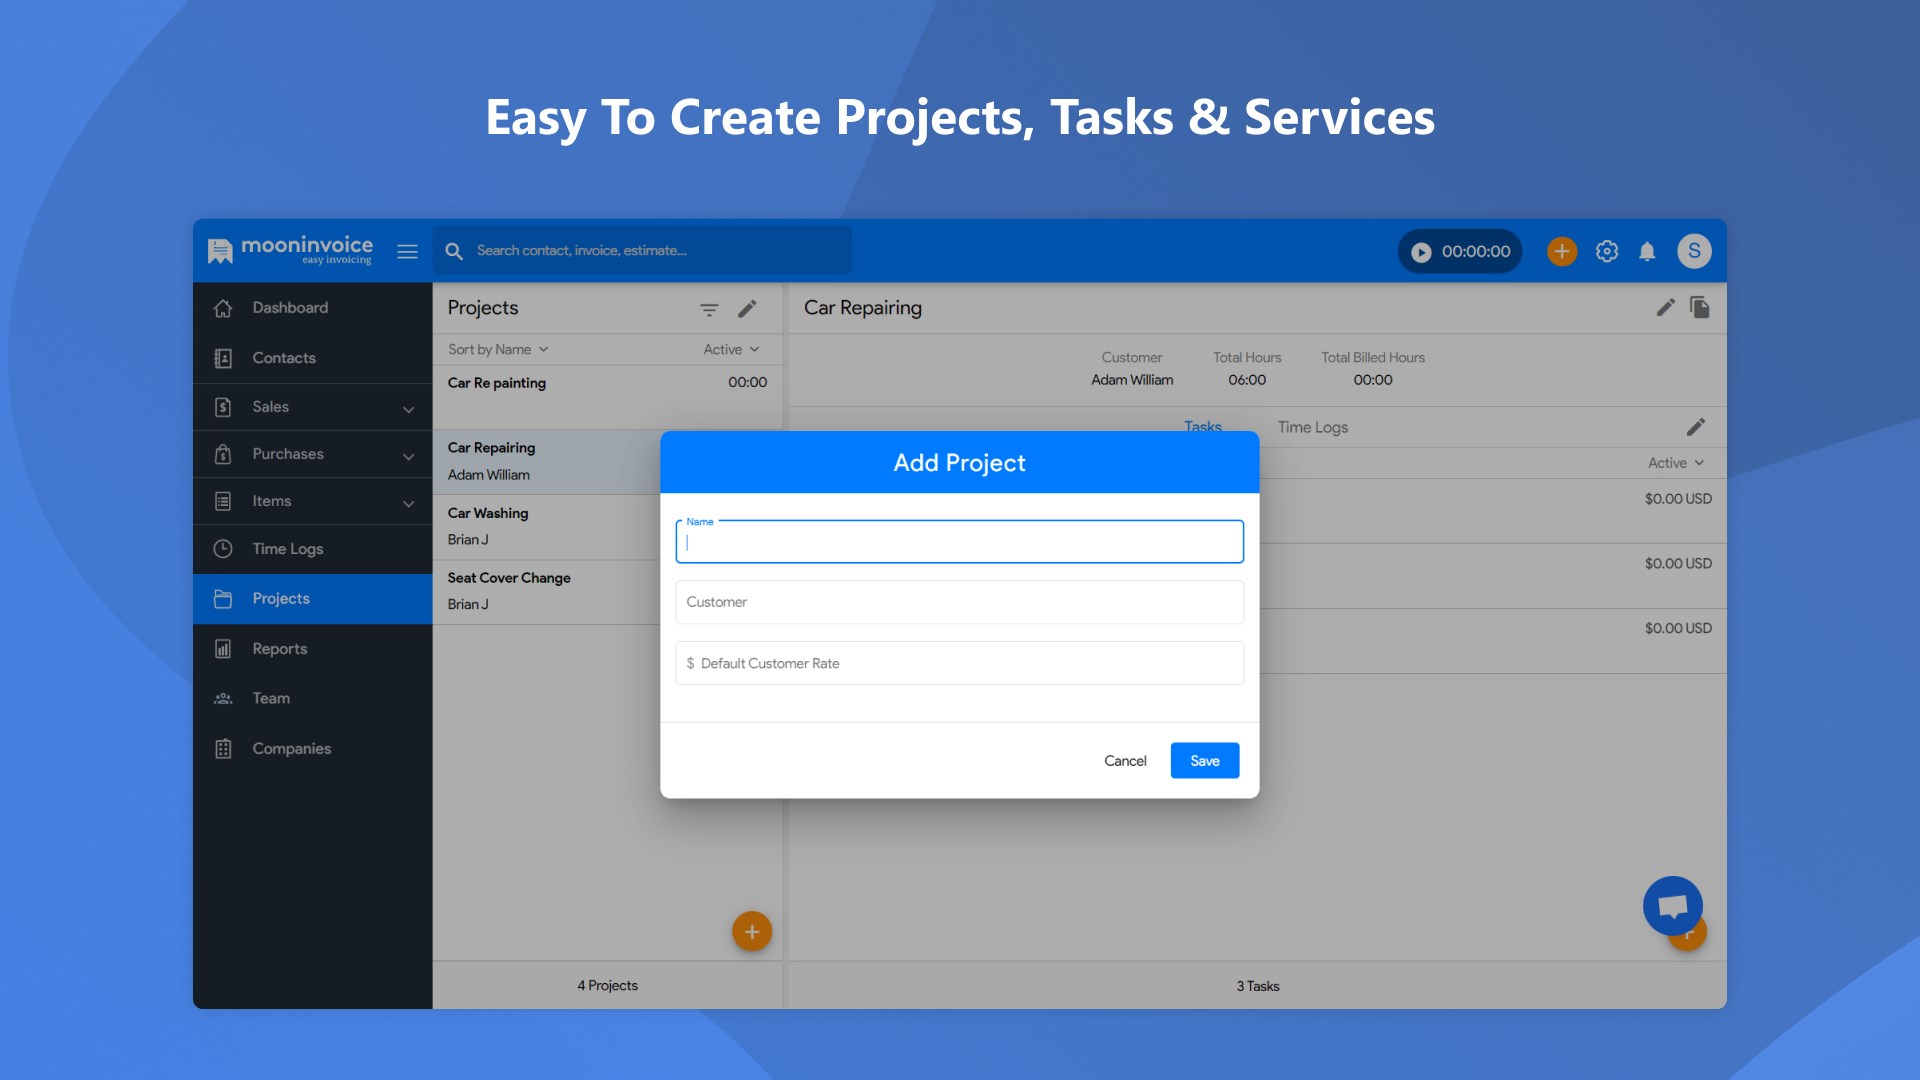Screen dimensions: 1920x1080
Task: Open the chat support bubble
Action: click(x=1672, y=906)
